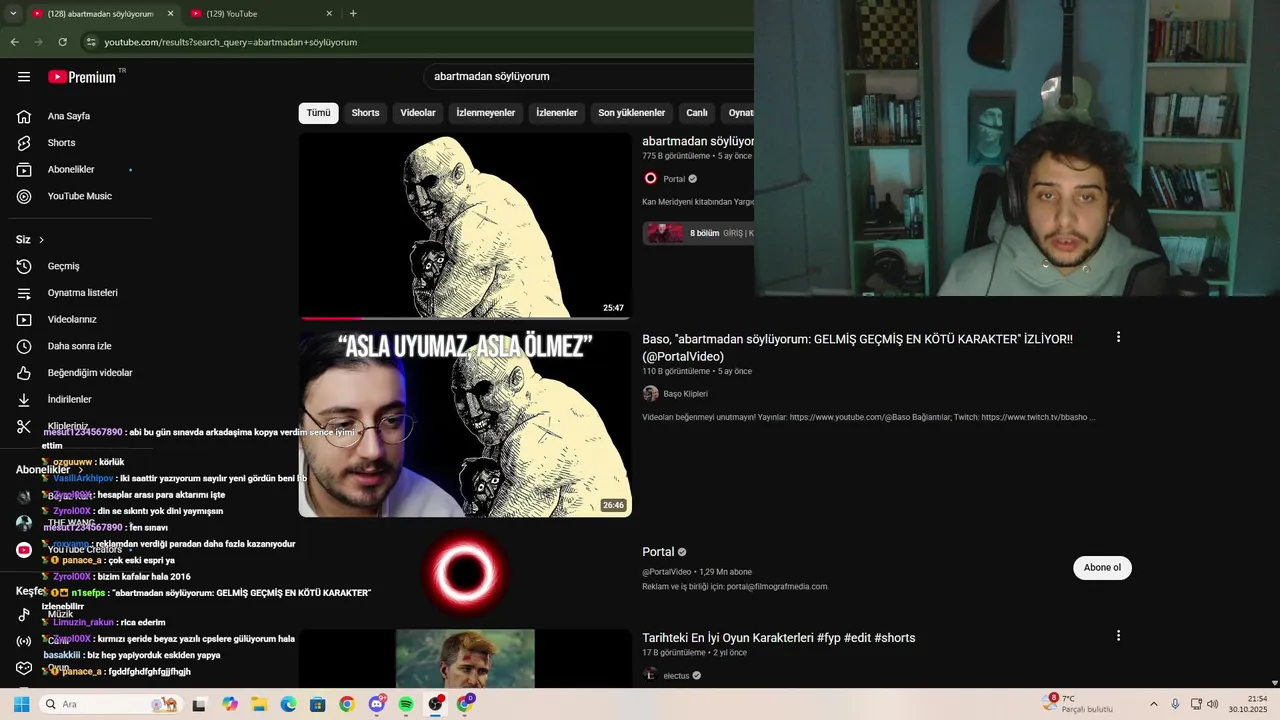Open the Baso 'abartmadan söylüyorum' video title
This screenshot has width=1280, height=720.
(857, 347)
